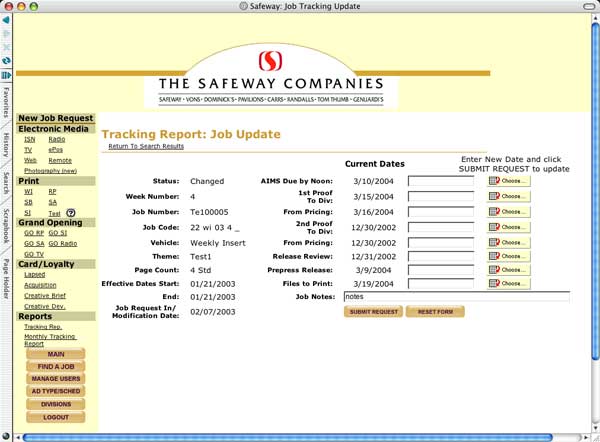
Task: Open the Acquisition link
Action: click(x=40, y=285)
